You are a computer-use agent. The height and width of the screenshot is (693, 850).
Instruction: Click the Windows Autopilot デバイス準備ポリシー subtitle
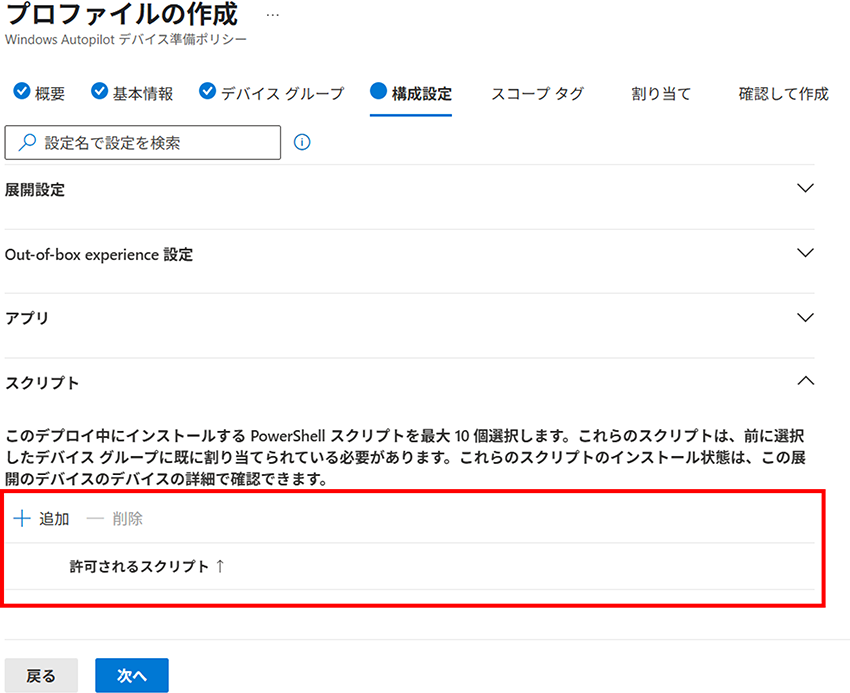click(x=126, y=40)
